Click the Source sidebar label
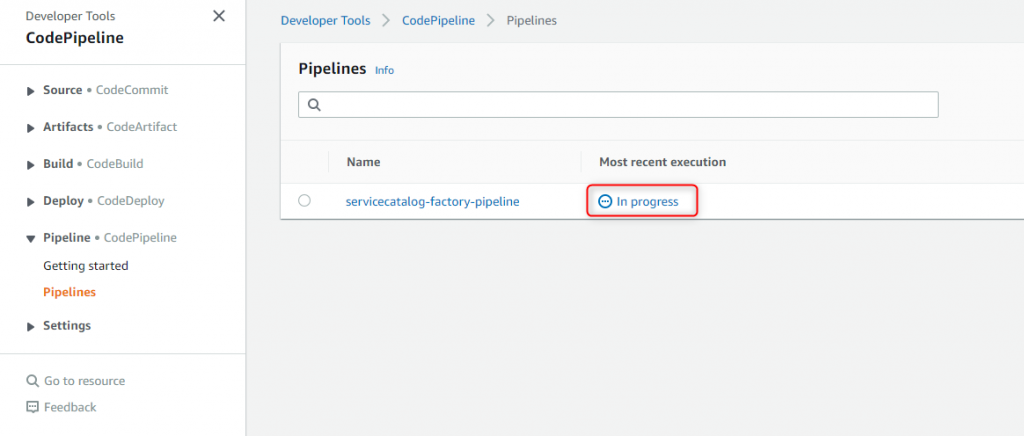The width and height of the screenshot is (1024, 436). [63, 90]
